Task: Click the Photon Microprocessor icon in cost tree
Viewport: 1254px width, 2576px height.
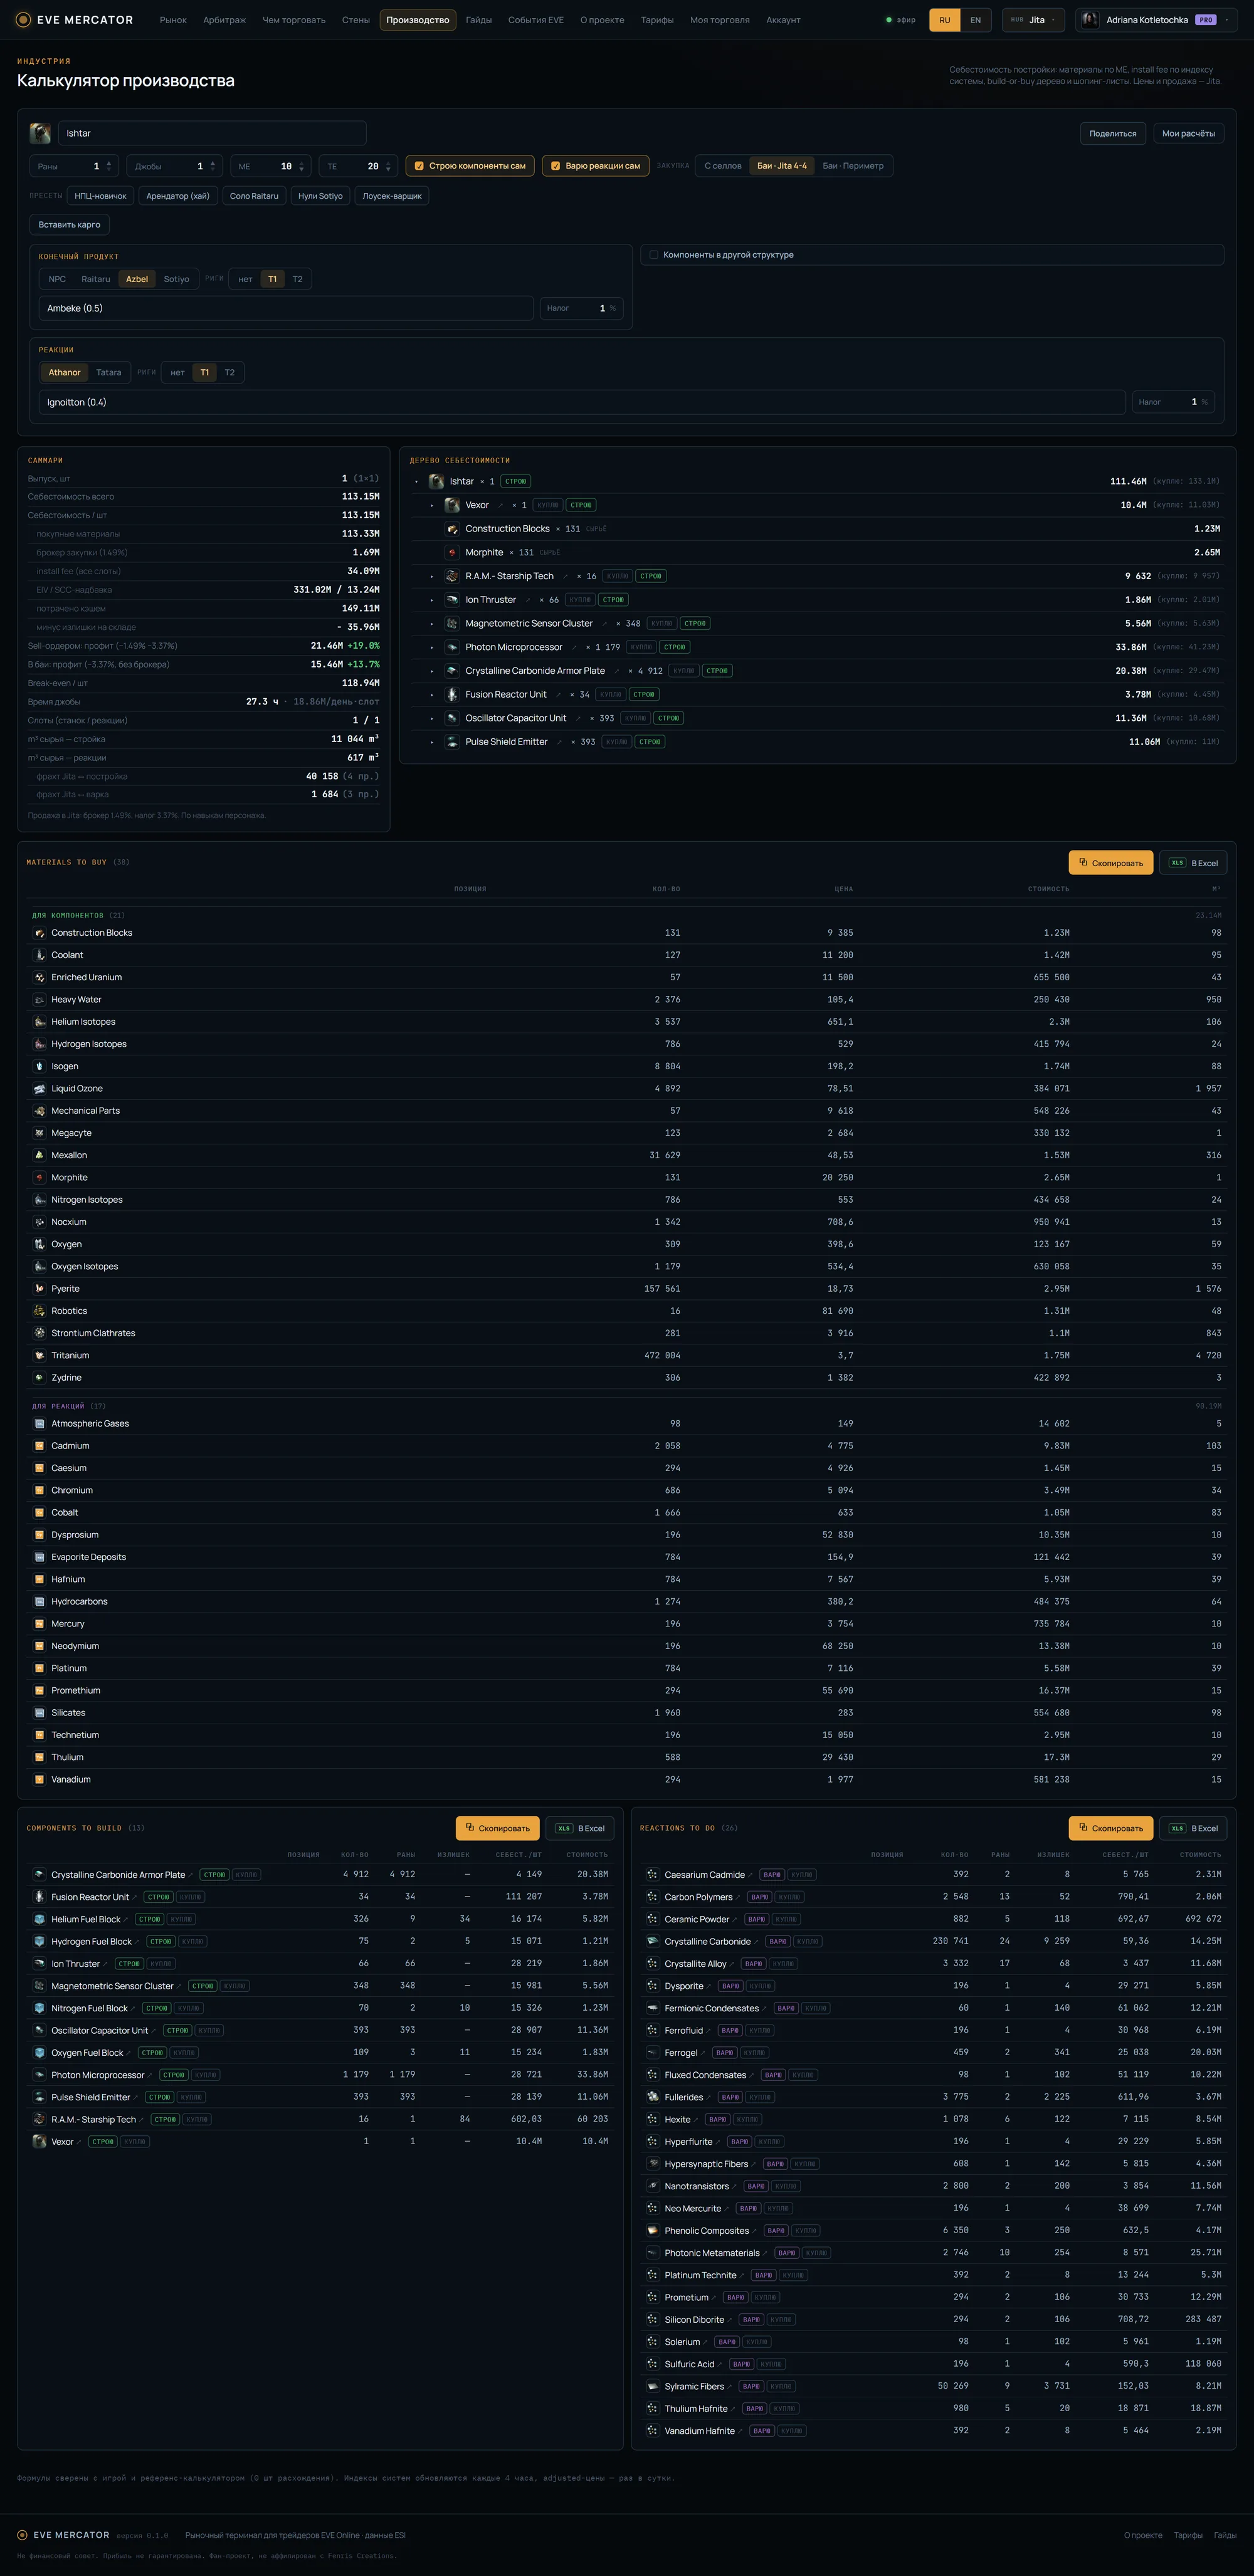Action: (x=452, y=647)
